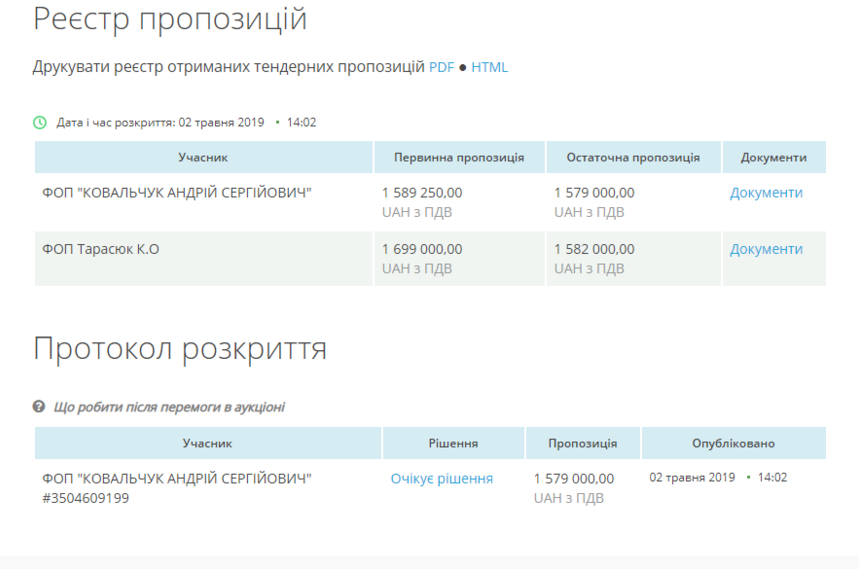Image resolution: width=859 pixels, height=569 pixels.
Task: Open the HTML version of the proposals registry
Action: 490,67
